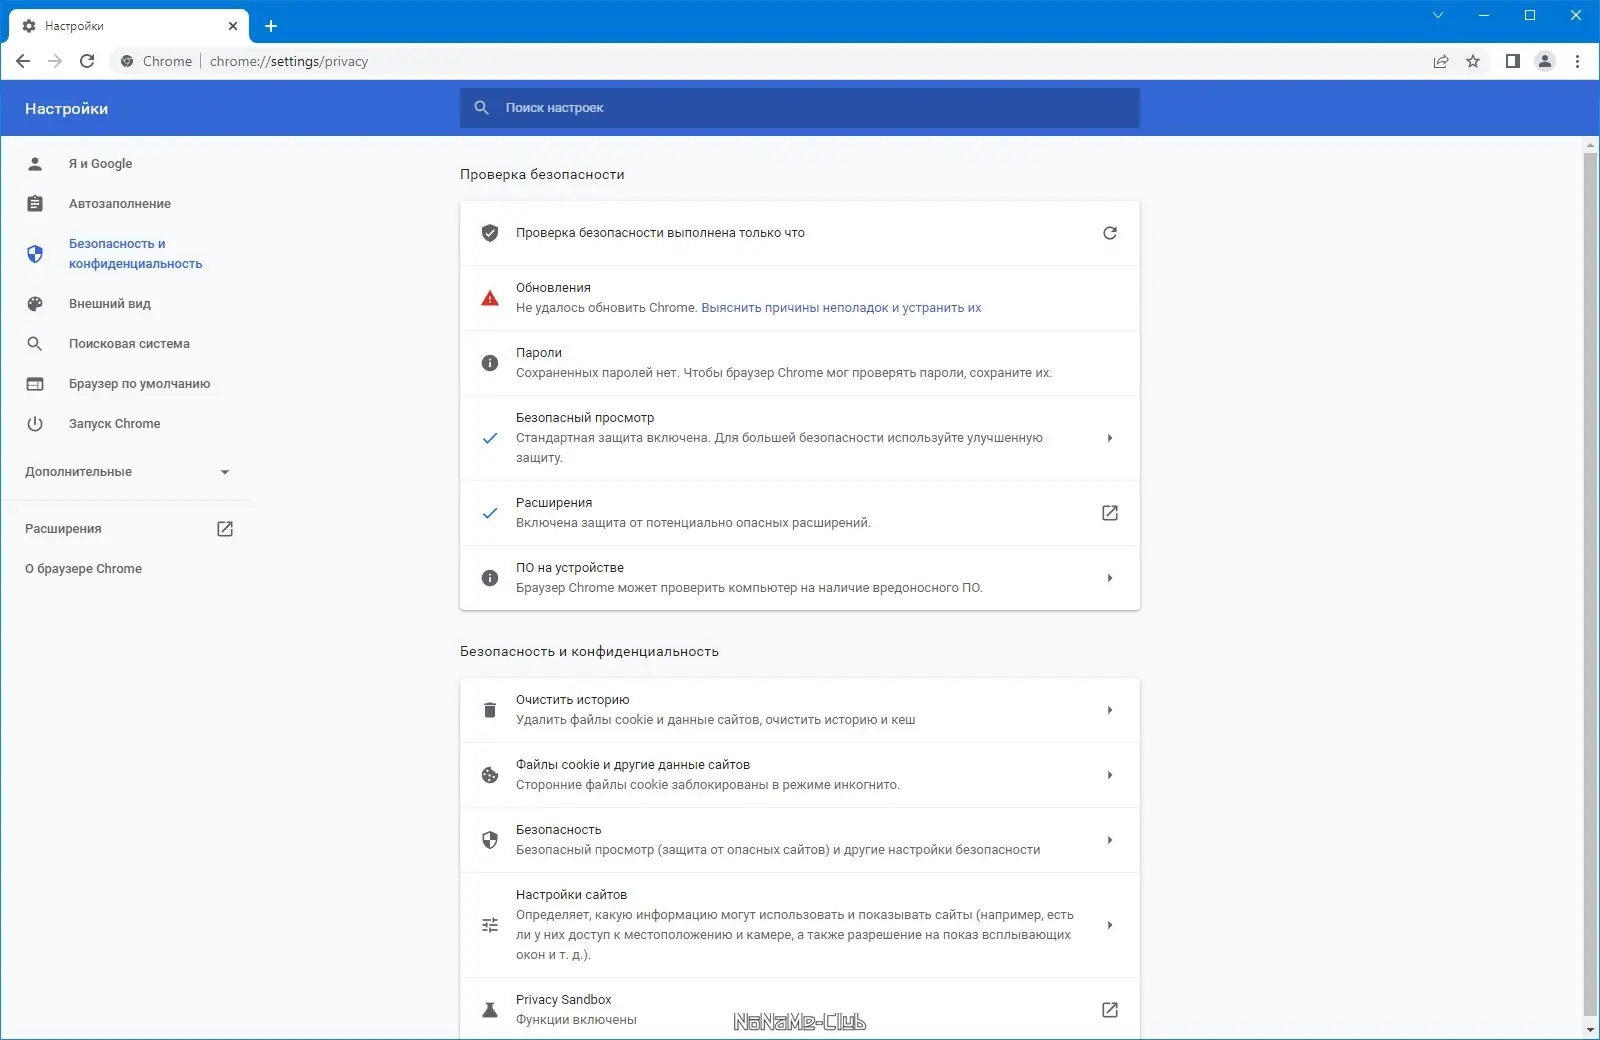
Task: Open Безопасный просмотр details via its arrow
Action: 1109,438
